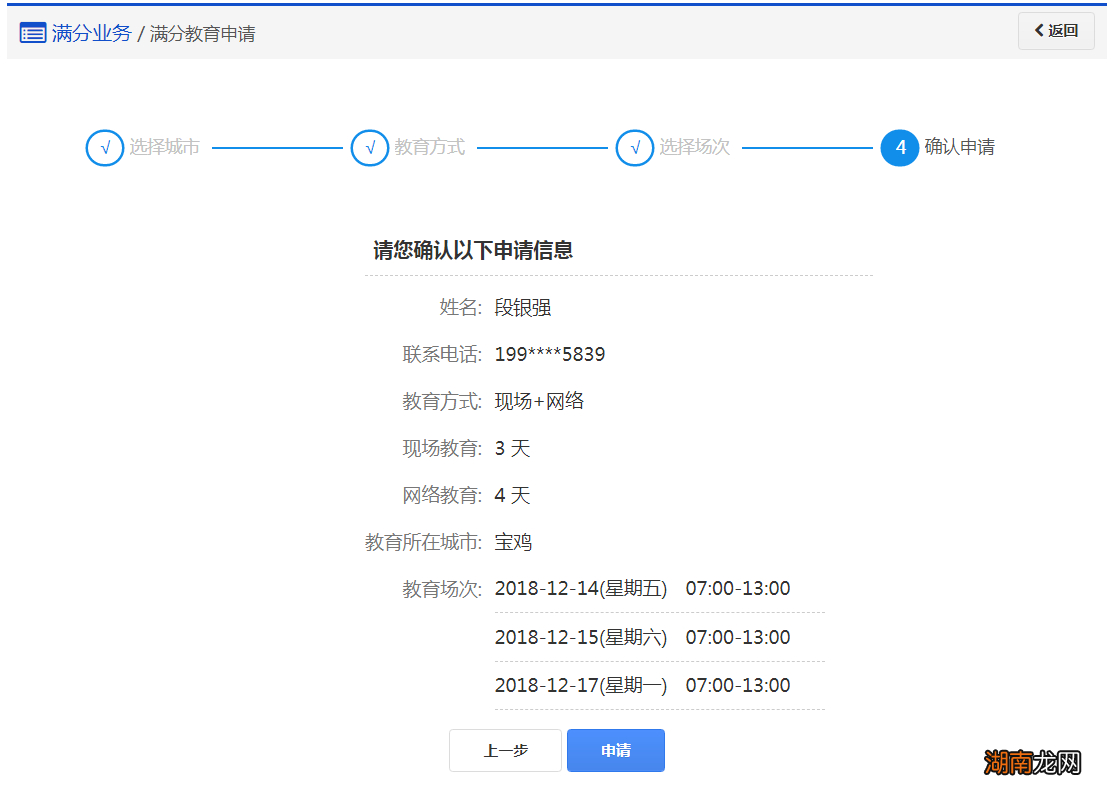Click the checkmark circle of step 教育方式
This screenshot has height=789, width=1115.
370,147
